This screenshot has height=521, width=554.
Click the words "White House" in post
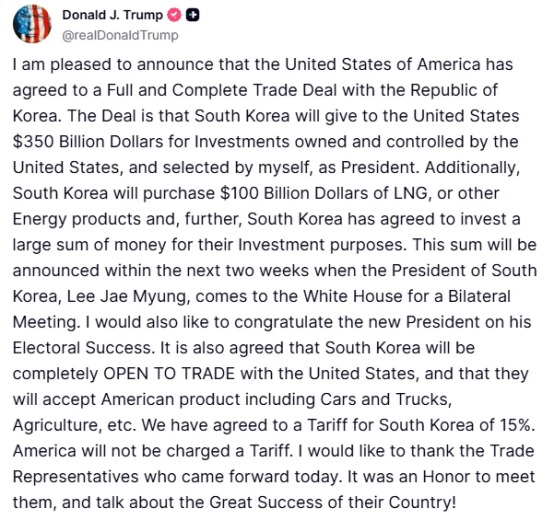353,297
